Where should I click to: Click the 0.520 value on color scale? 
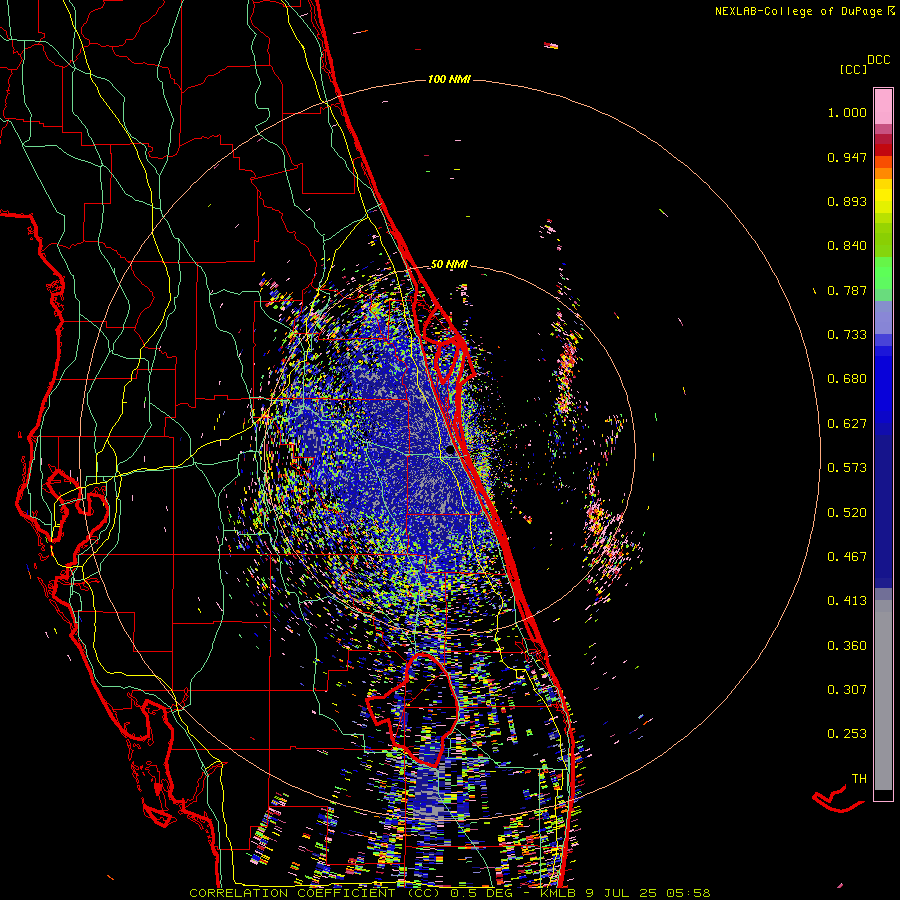pyautogui.click(x=847, y=513)
